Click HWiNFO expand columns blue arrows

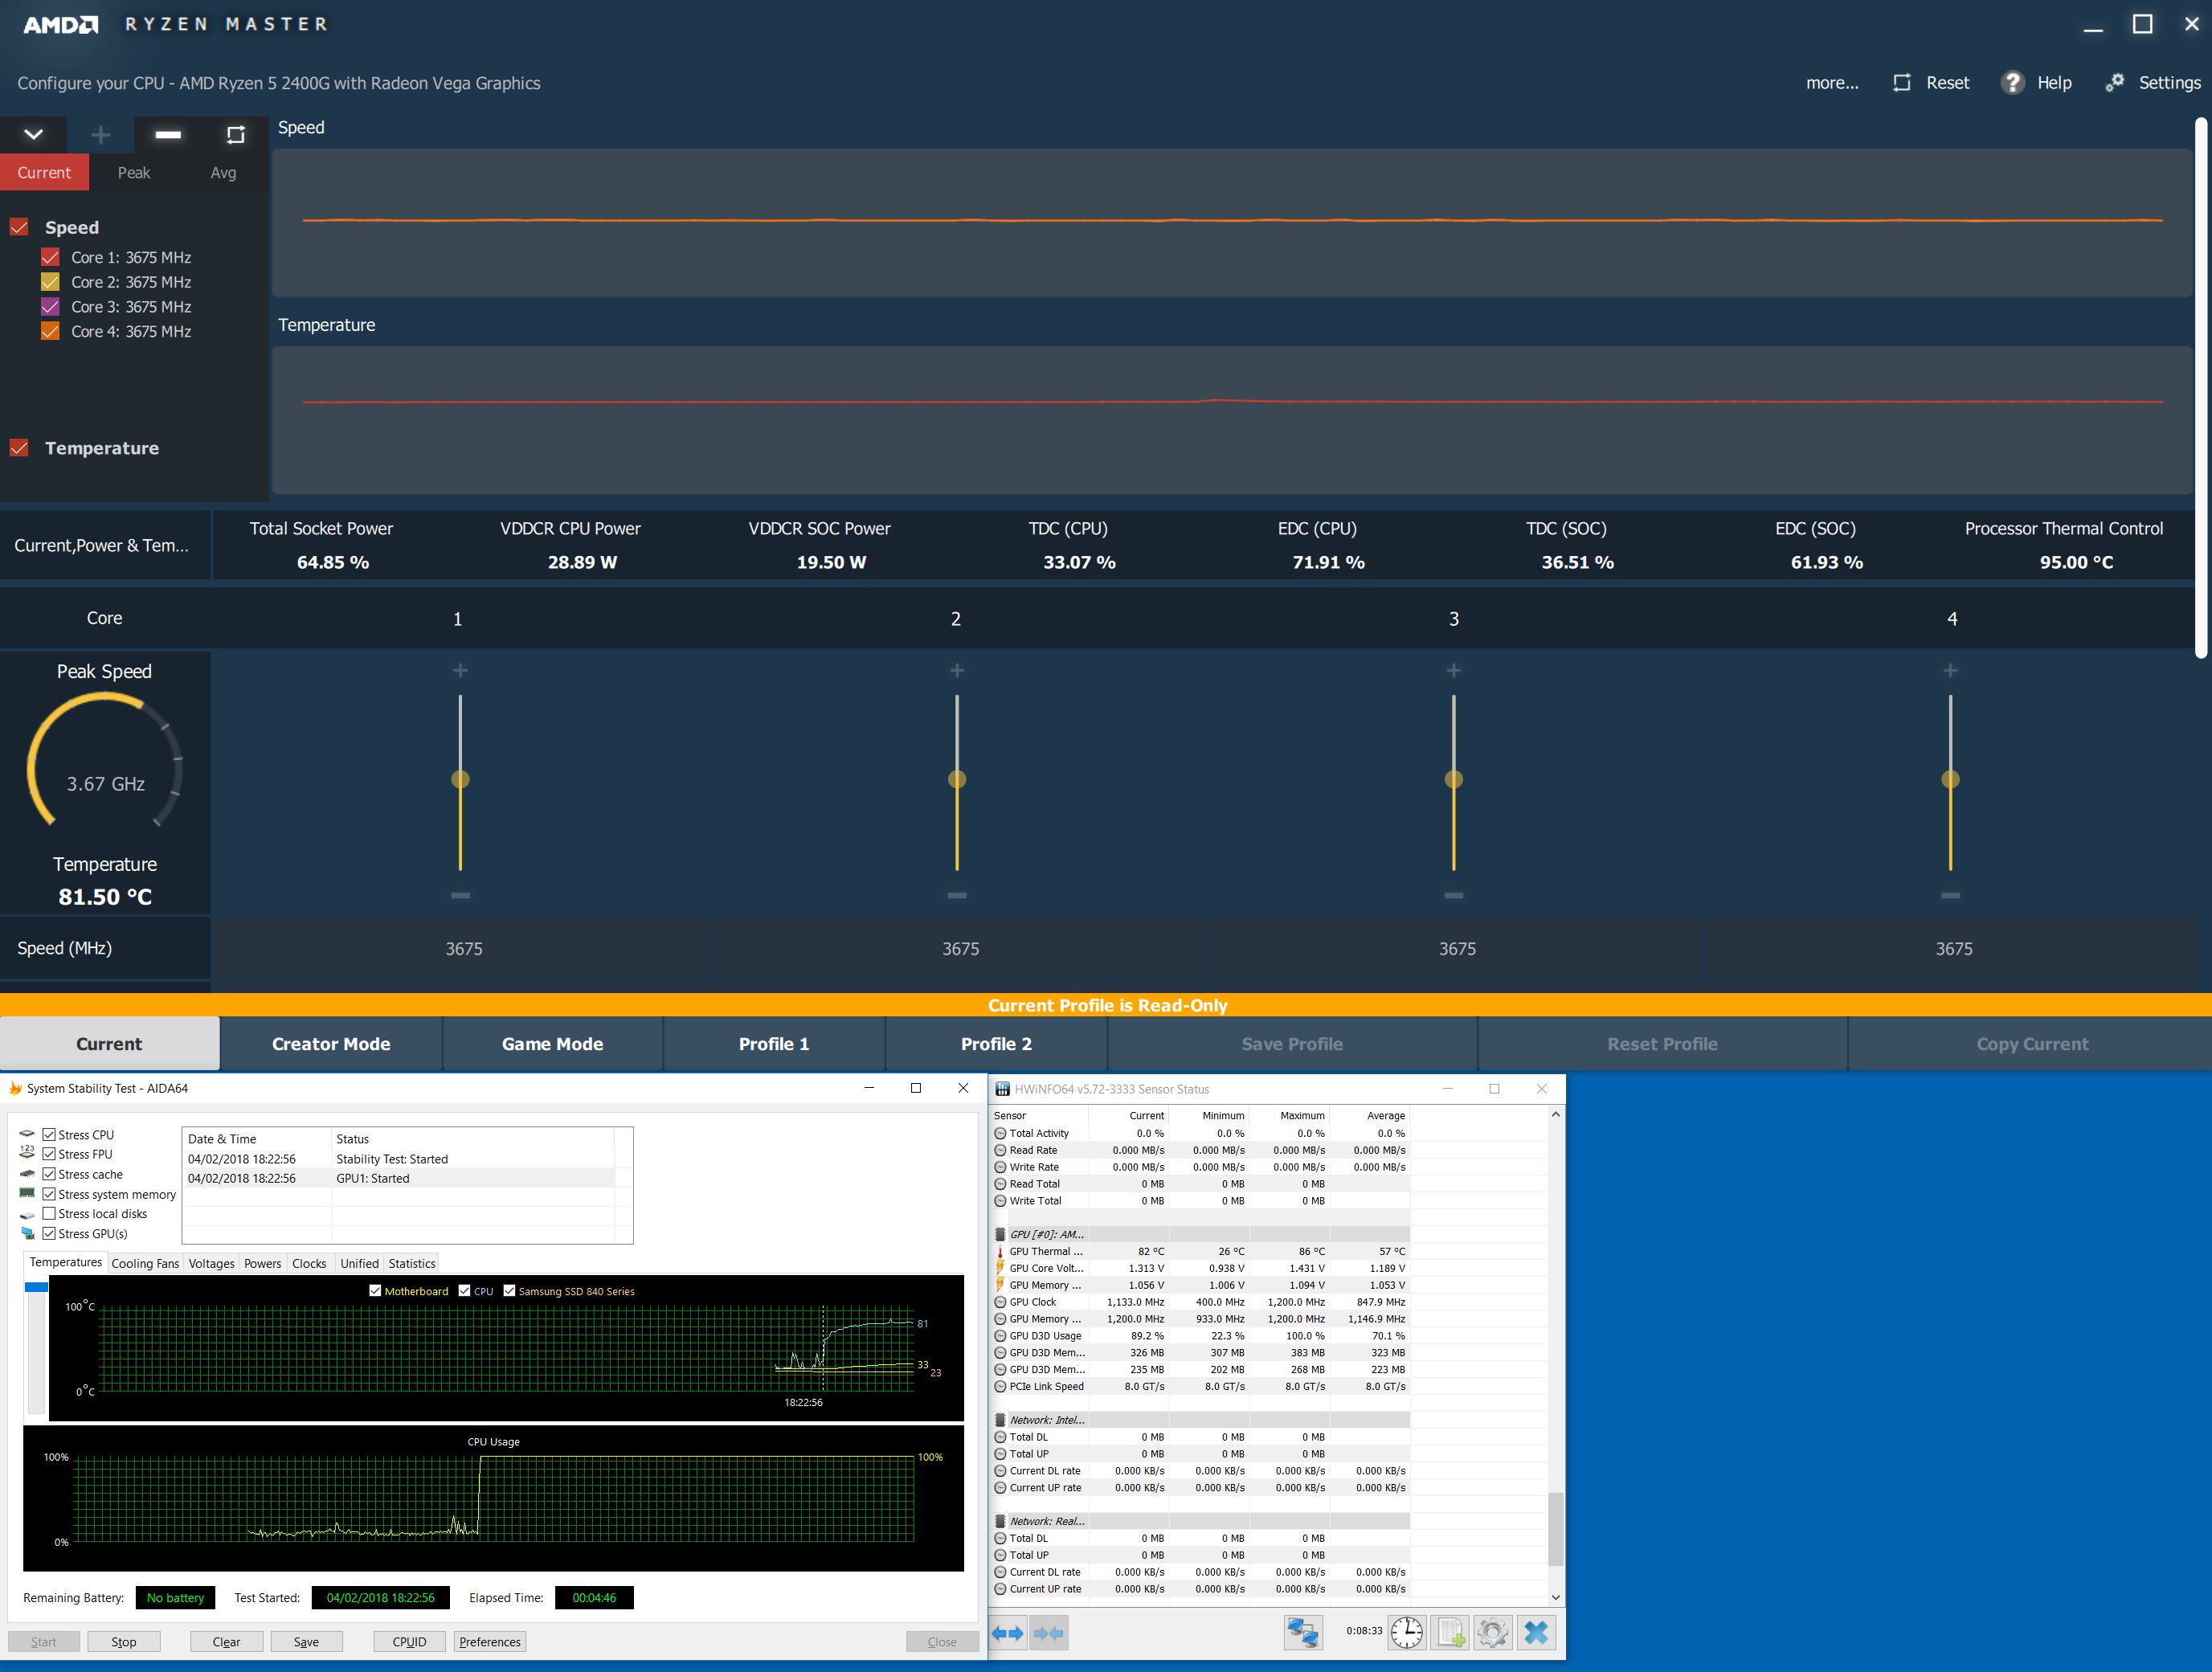pos(1007,1633)
